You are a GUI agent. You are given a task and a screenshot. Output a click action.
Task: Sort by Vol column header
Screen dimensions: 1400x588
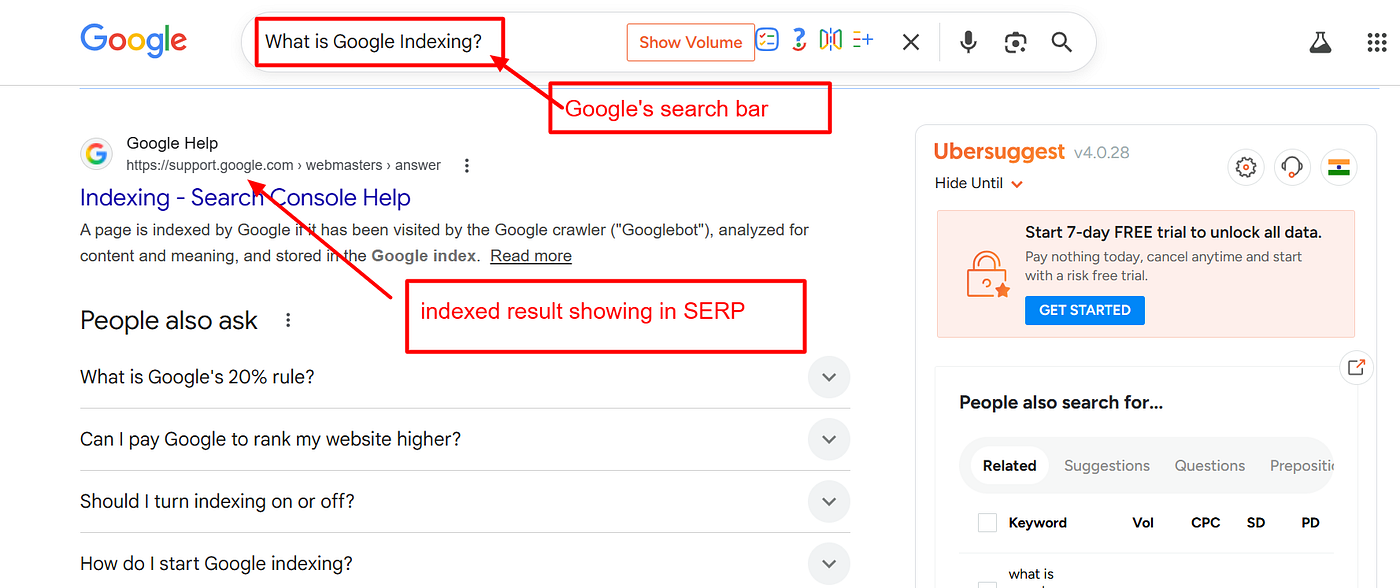(1143, 522)
